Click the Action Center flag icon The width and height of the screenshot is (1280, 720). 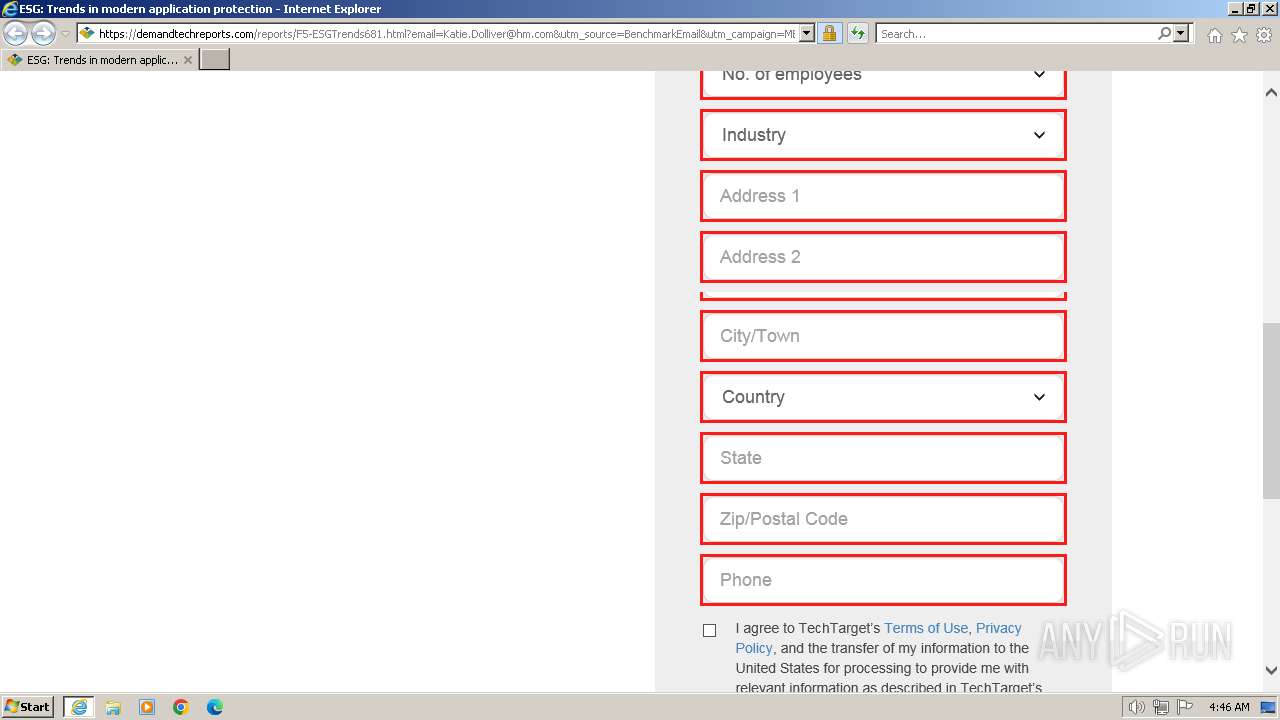coord(1185,707)
